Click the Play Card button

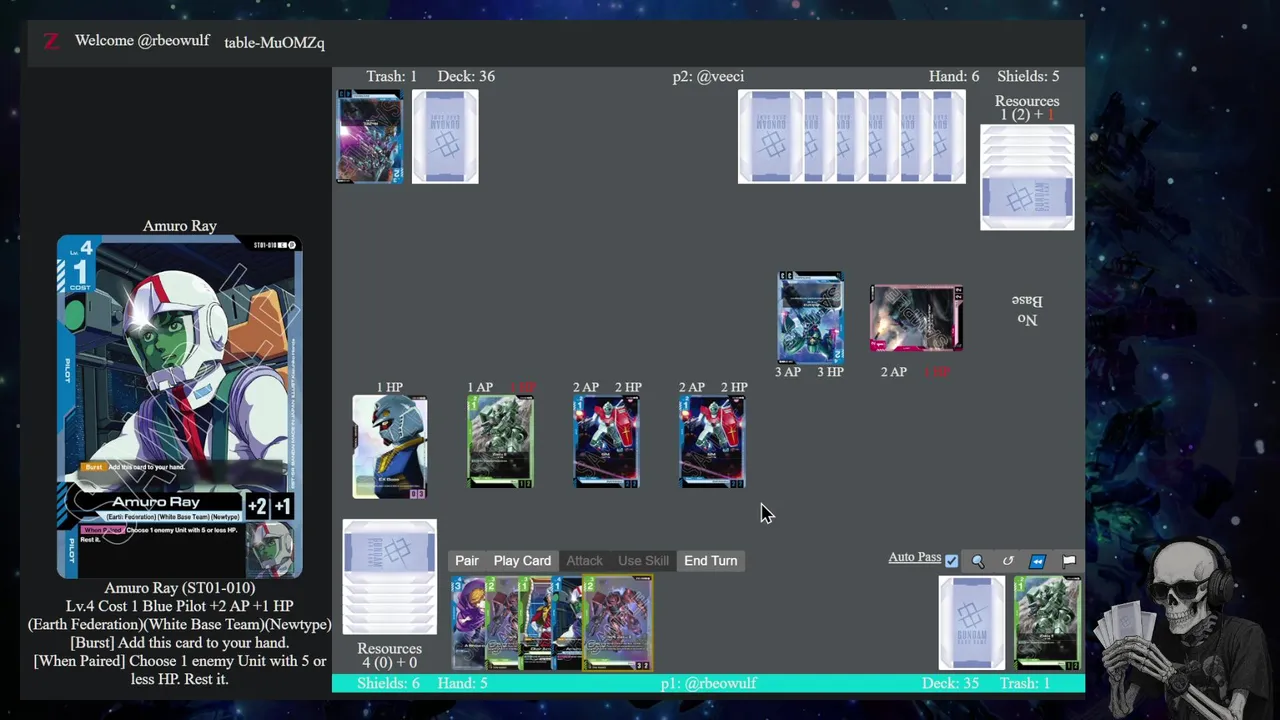coord(522,561)
